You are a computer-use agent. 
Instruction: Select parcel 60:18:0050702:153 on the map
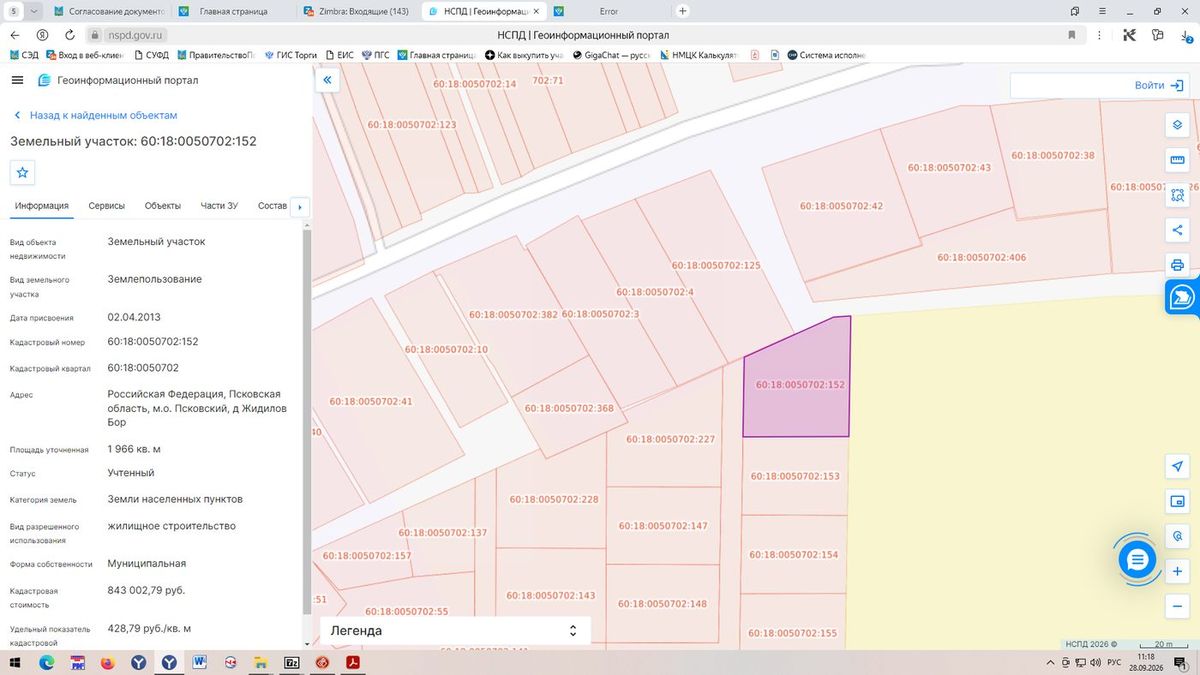click(796, 476)
